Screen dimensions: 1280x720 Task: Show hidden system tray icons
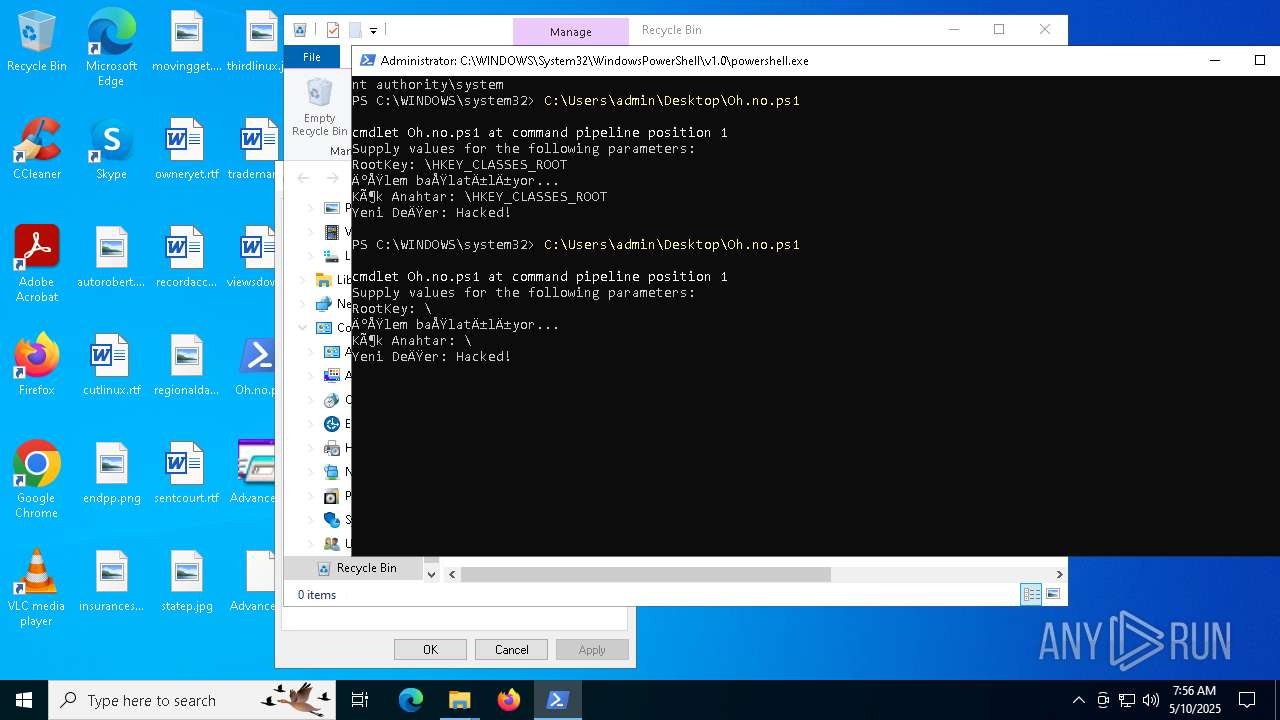[x=1078, y=700]
